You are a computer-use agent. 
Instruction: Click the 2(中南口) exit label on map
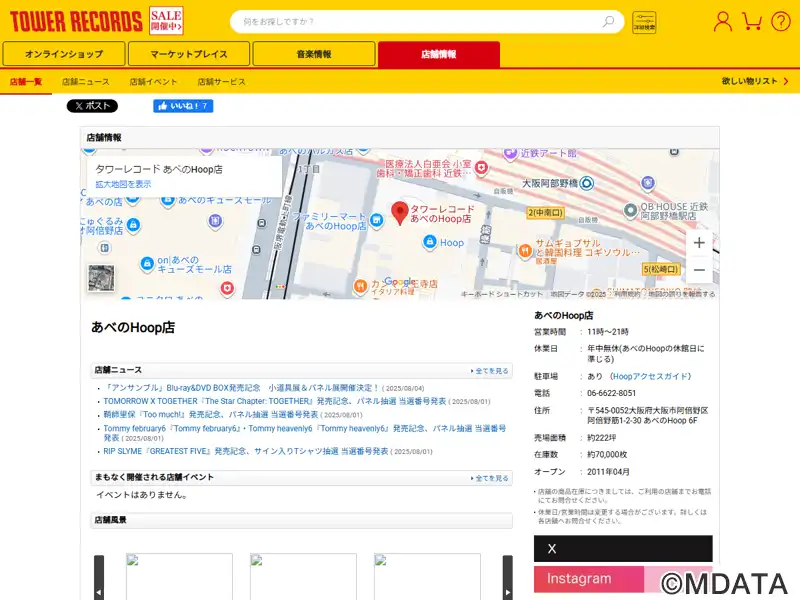pos(545,212)
